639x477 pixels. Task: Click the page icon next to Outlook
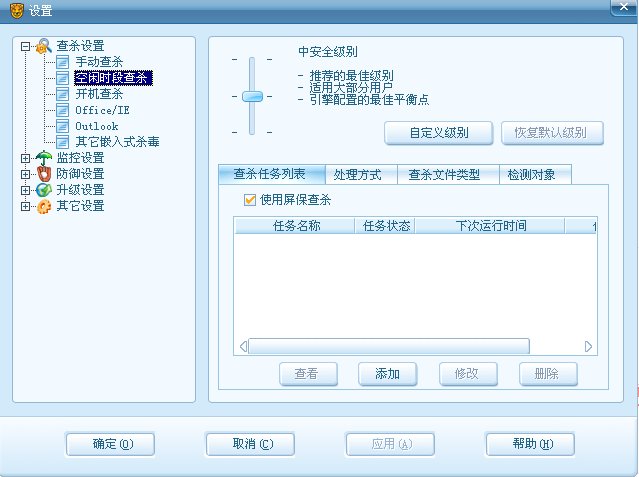click(x=62, y=126)
